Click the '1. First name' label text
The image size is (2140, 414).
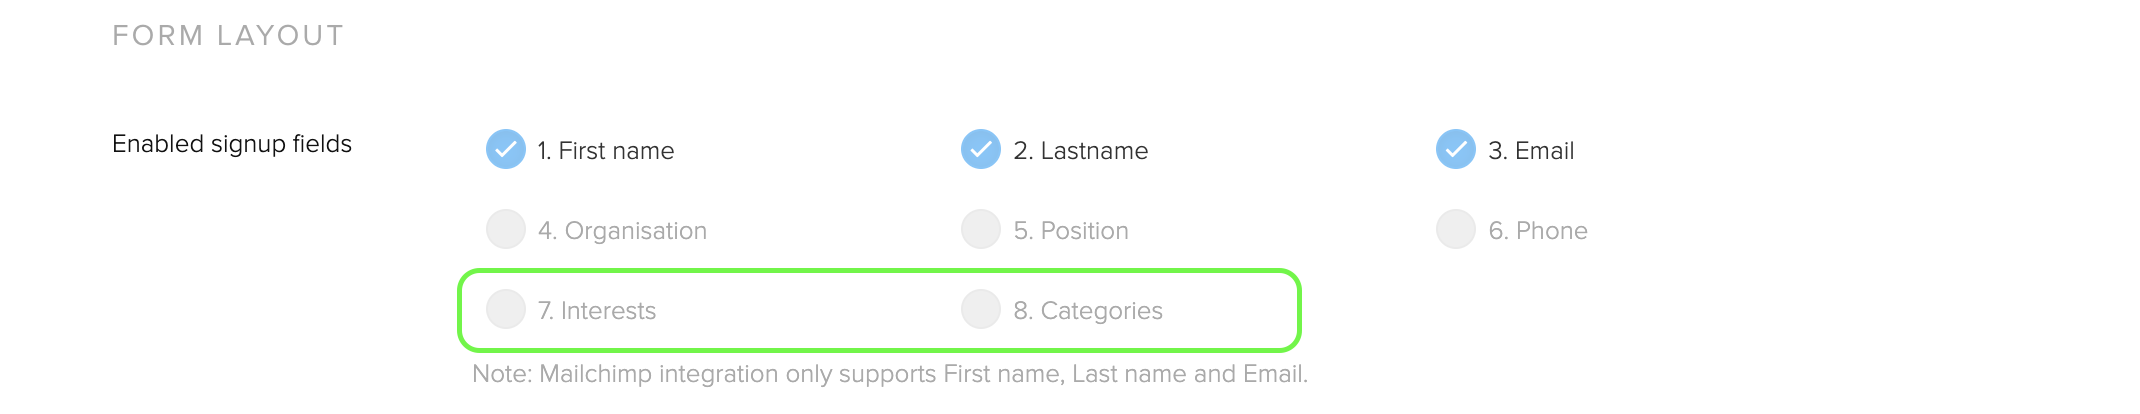606,151
